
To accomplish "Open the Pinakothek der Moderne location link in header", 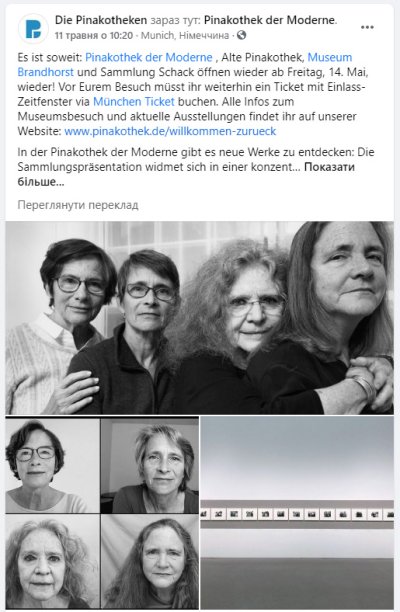I will click(x=270, y=20).
